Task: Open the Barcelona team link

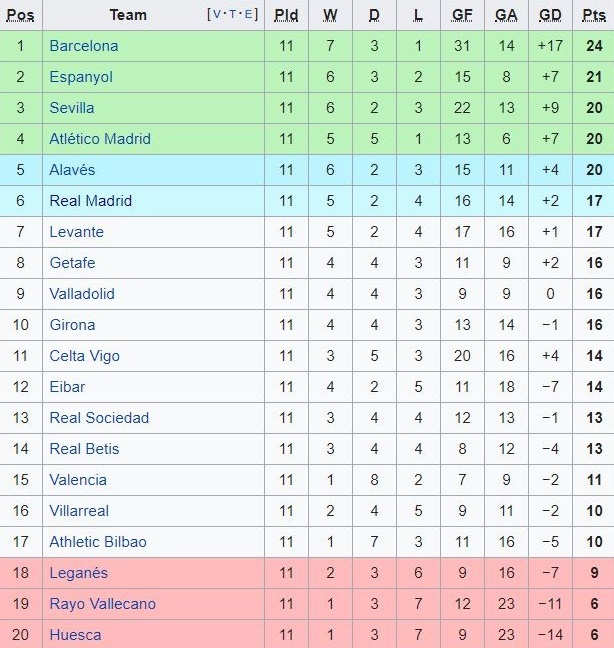Action: 84,46
